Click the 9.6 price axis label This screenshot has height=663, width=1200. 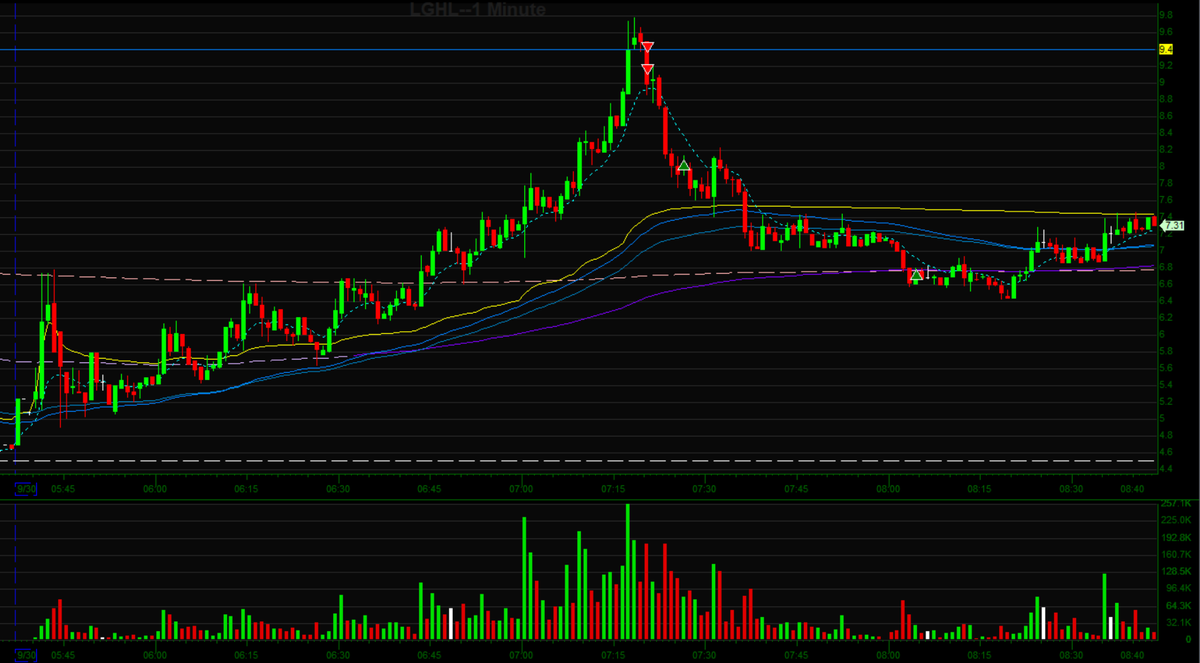1166,32
